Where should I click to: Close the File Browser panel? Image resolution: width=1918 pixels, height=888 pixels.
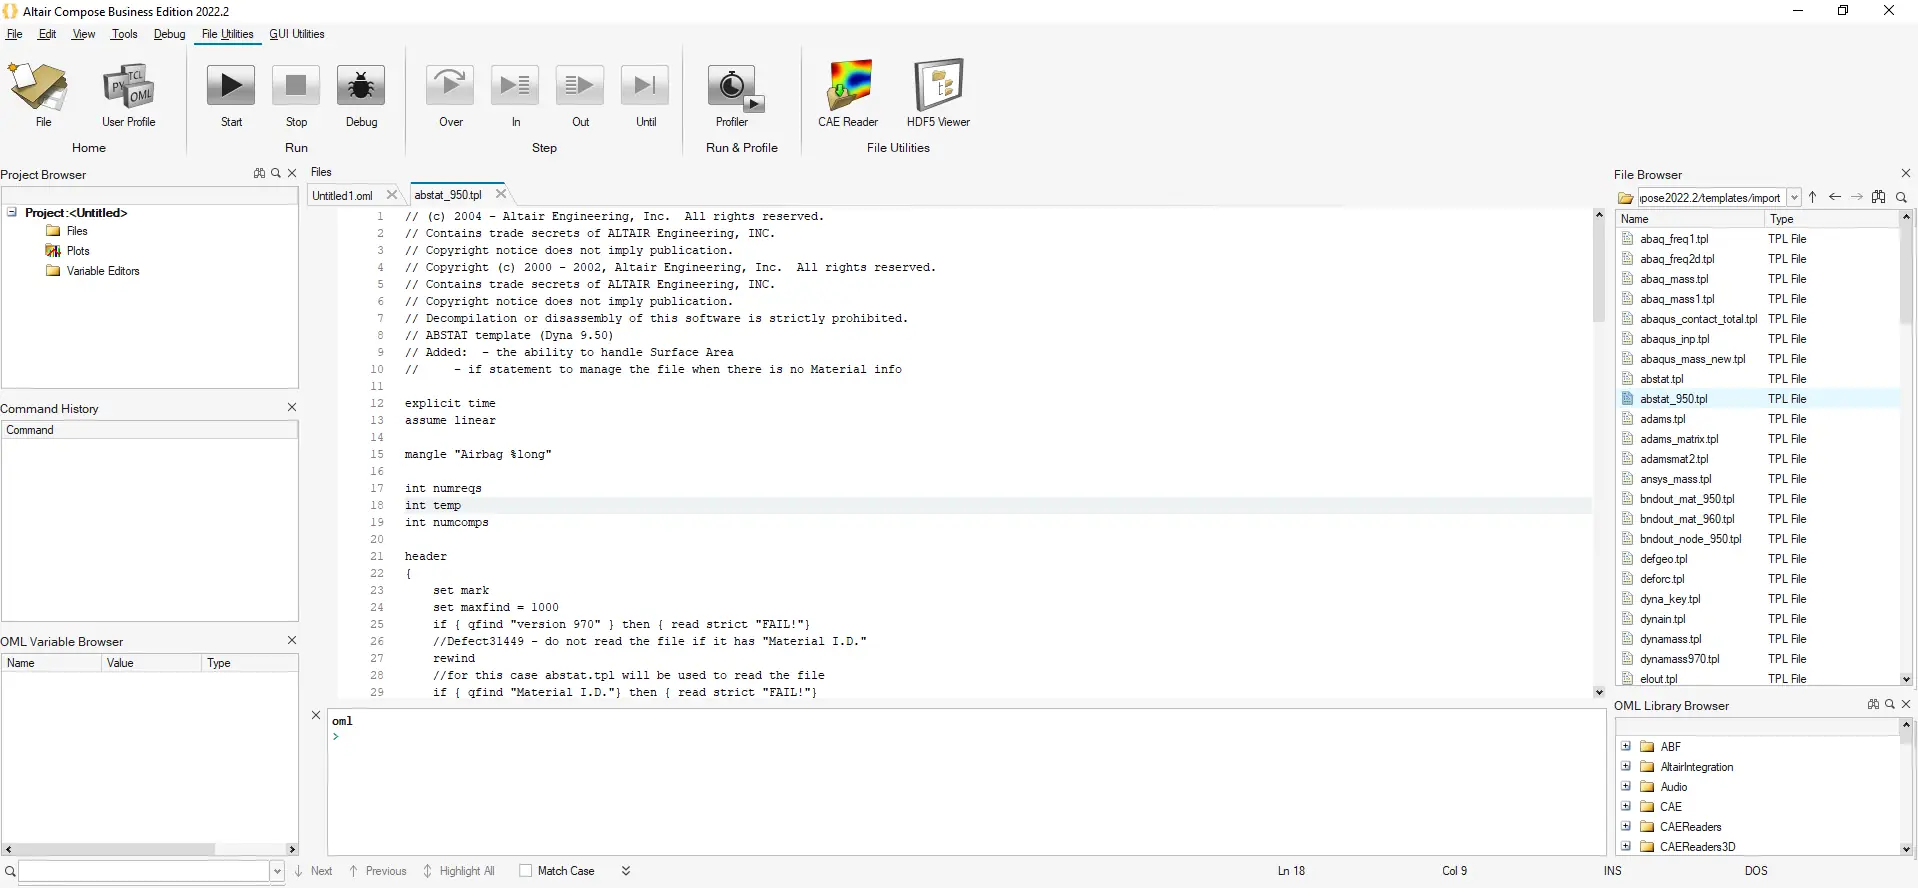click(1906, 173)
